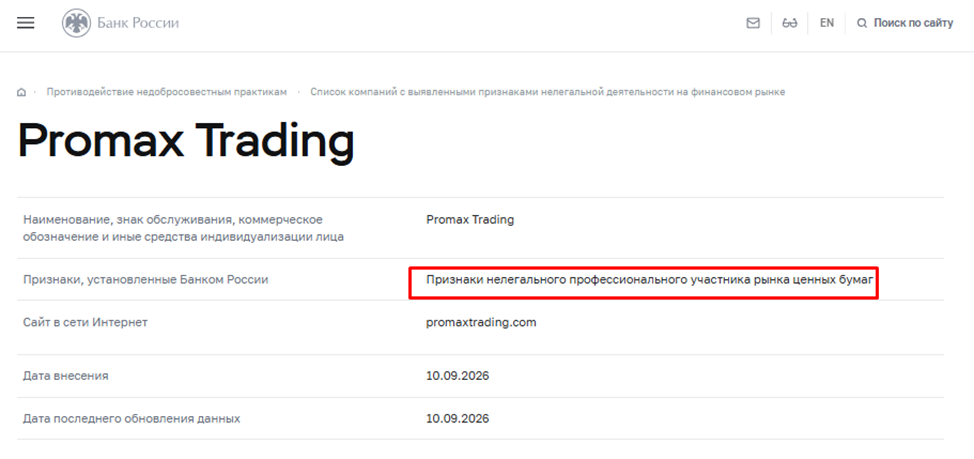Click the highlighted Признаки нелегального профессионального участника text

coord(650,279)
